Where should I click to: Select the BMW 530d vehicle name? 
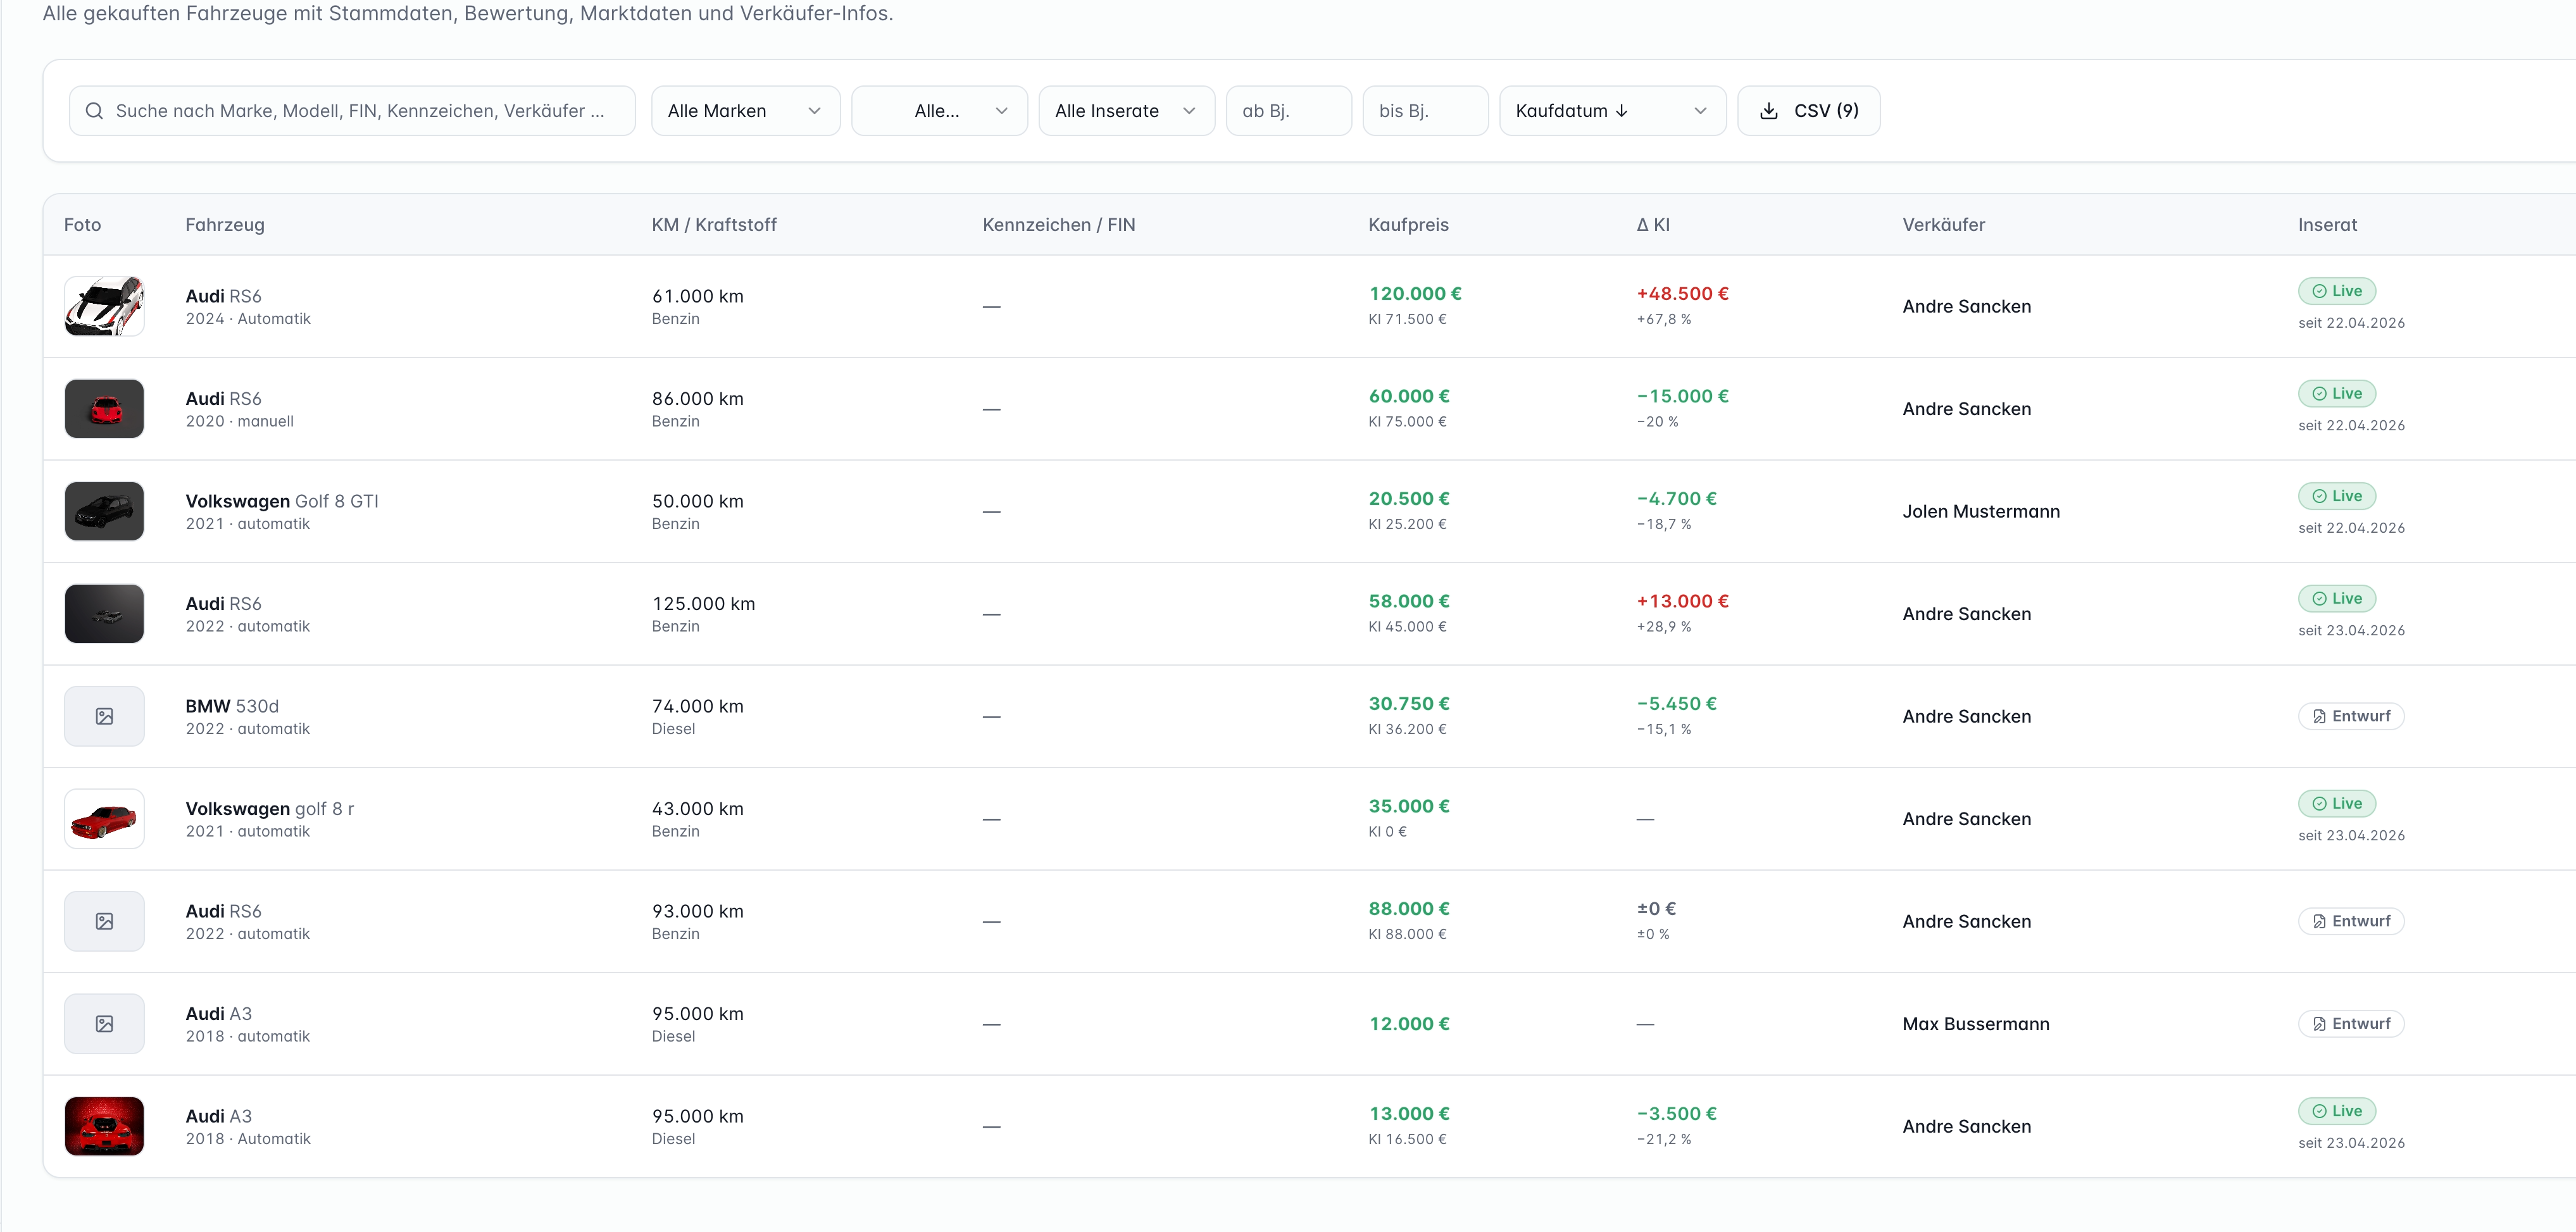(x=232, y=706)
